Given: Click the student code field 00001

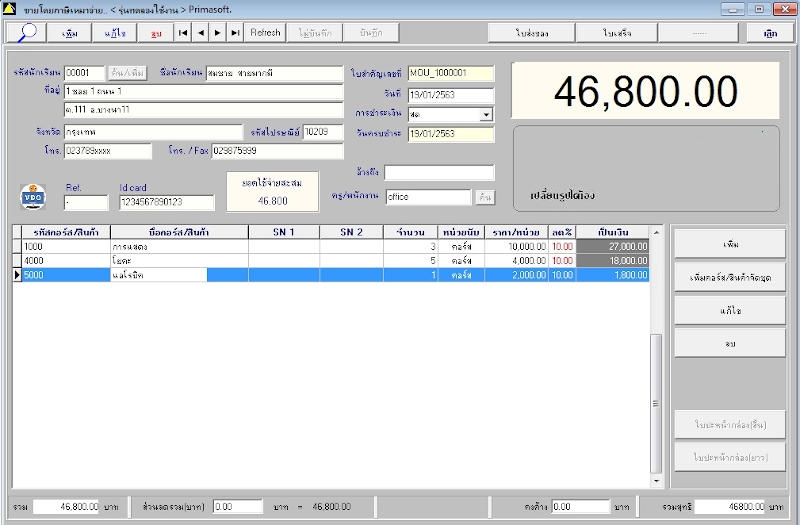Looking at the screenshot, I should [x=84, y=73].
